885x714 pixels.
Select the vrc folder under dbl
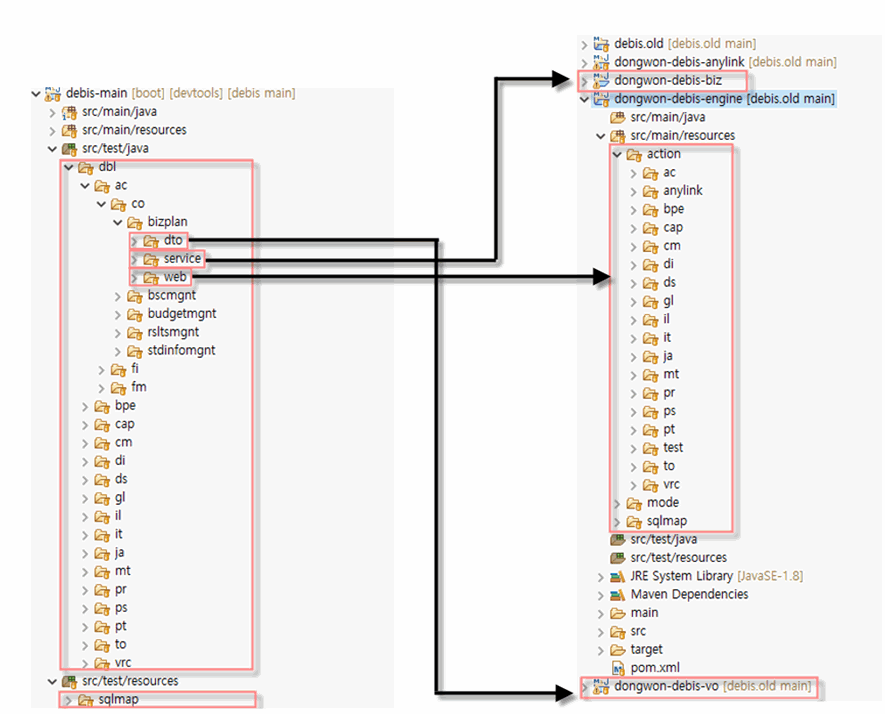pos(123,663)
